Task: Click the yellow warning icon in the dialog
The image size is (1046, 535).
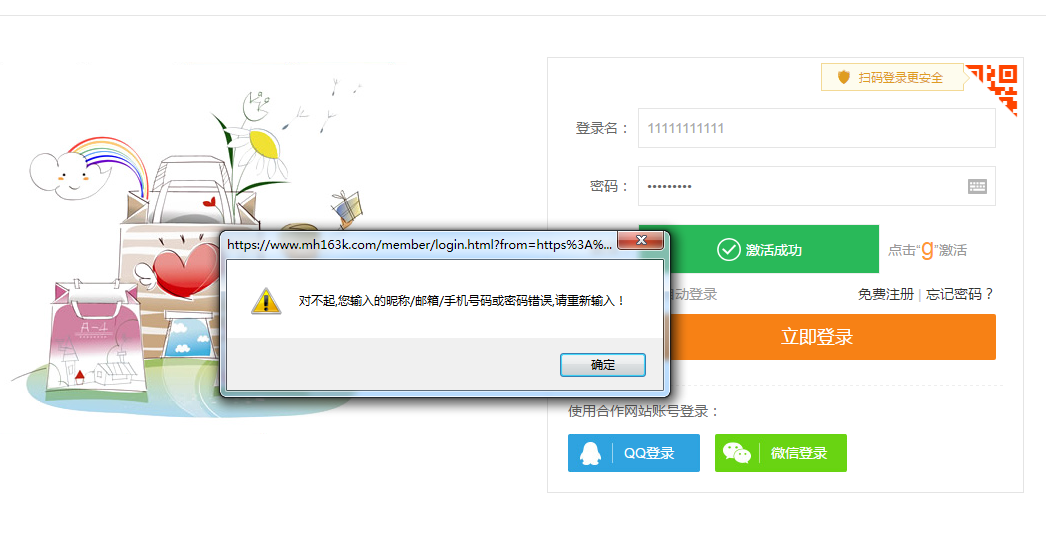Action: coord(265,300)
